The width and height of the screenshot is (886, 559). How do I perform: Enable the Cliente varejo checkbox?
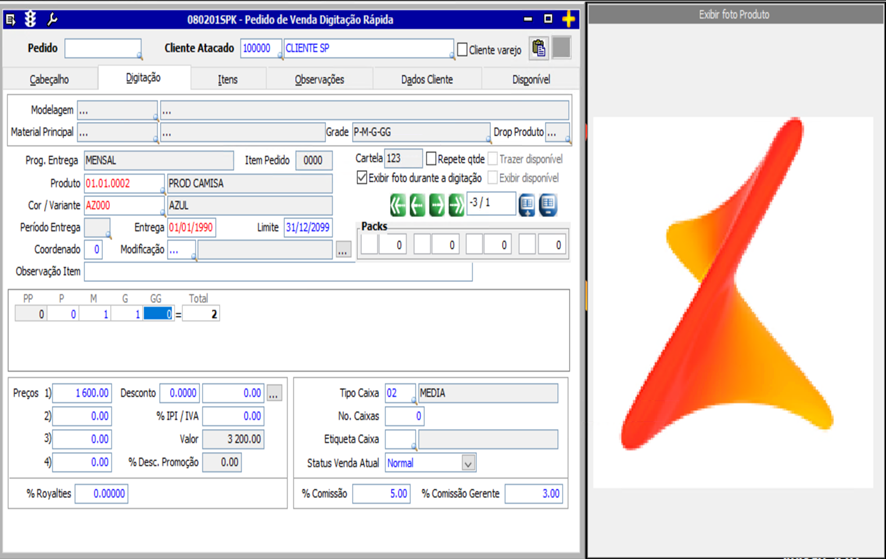tap(462, 50)
